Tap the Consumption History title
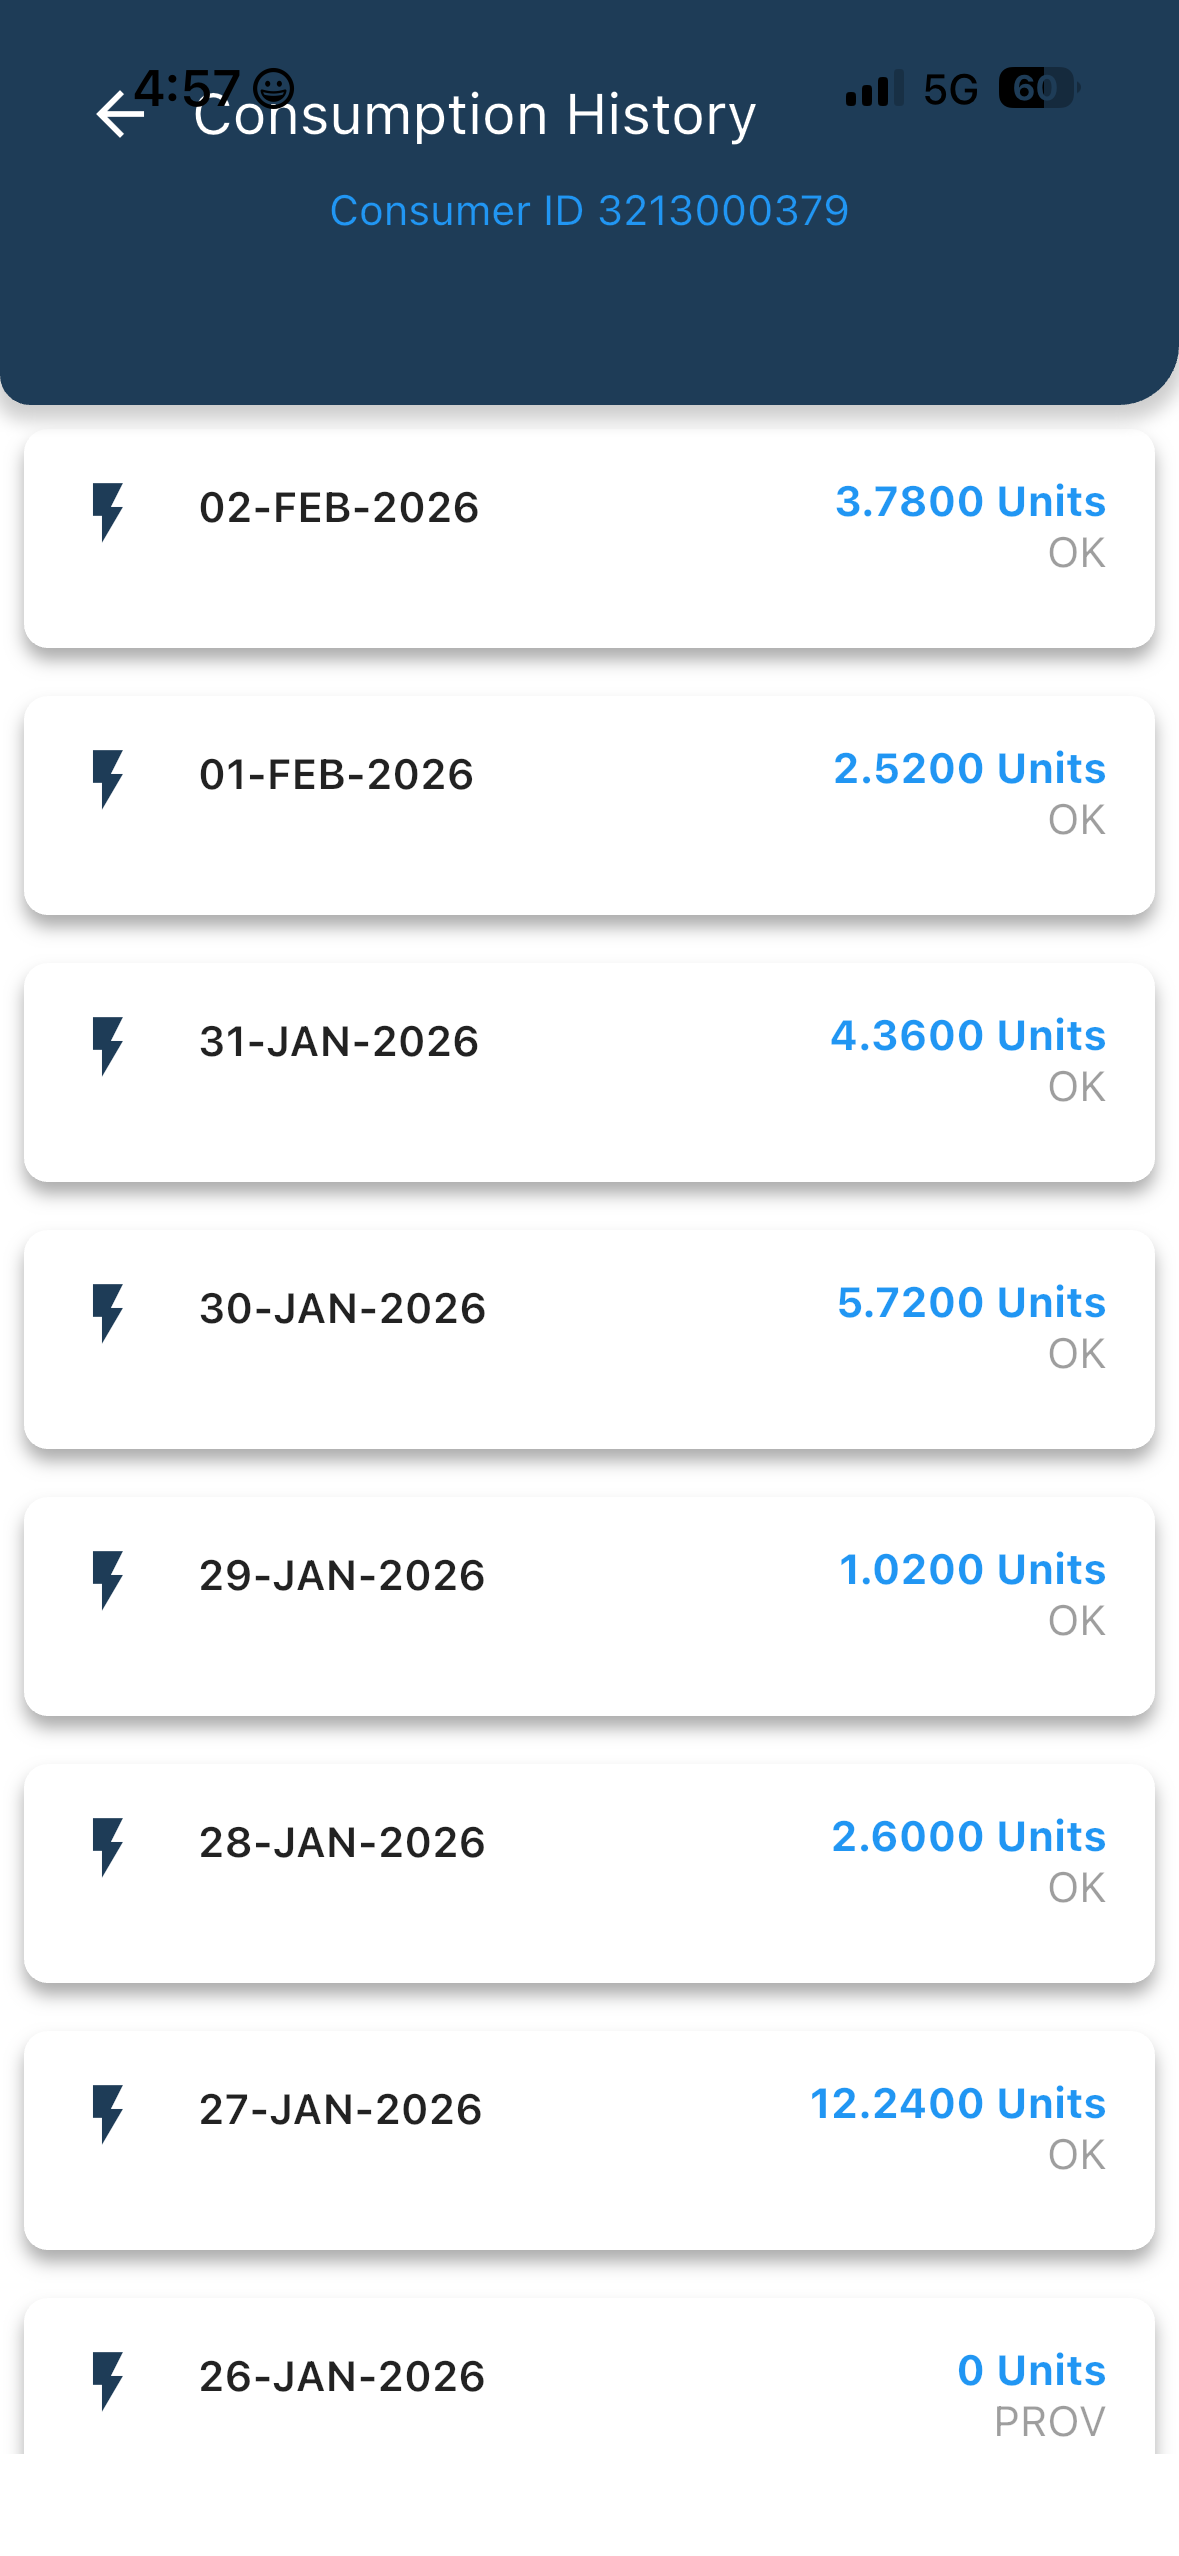The height and width of the screenshot is (2556, 1179). (475, 115)
